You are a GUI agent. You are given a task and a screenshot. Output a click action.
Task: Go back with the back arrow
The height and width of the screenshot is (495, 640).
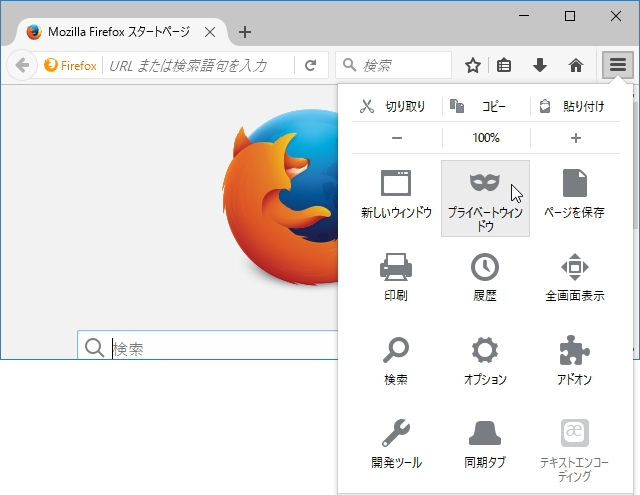(x=22, y=65)
